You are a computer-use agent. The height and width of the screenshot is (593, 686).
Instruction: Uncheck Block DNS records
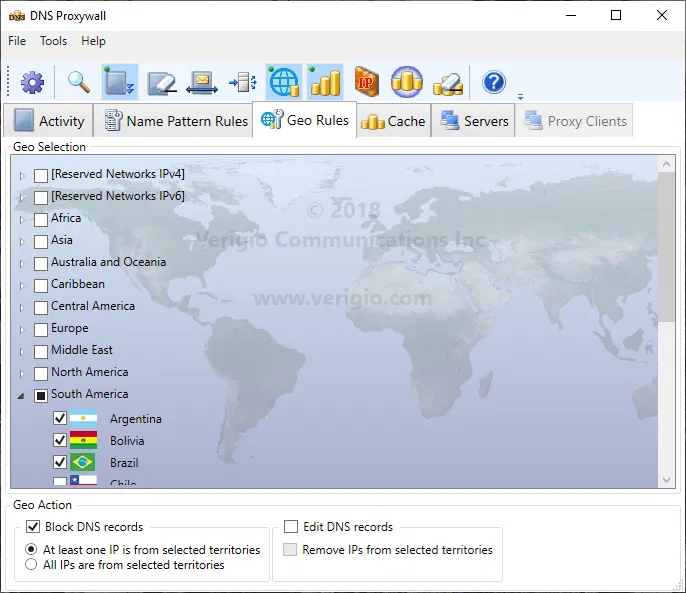click(x=33, y=526)
